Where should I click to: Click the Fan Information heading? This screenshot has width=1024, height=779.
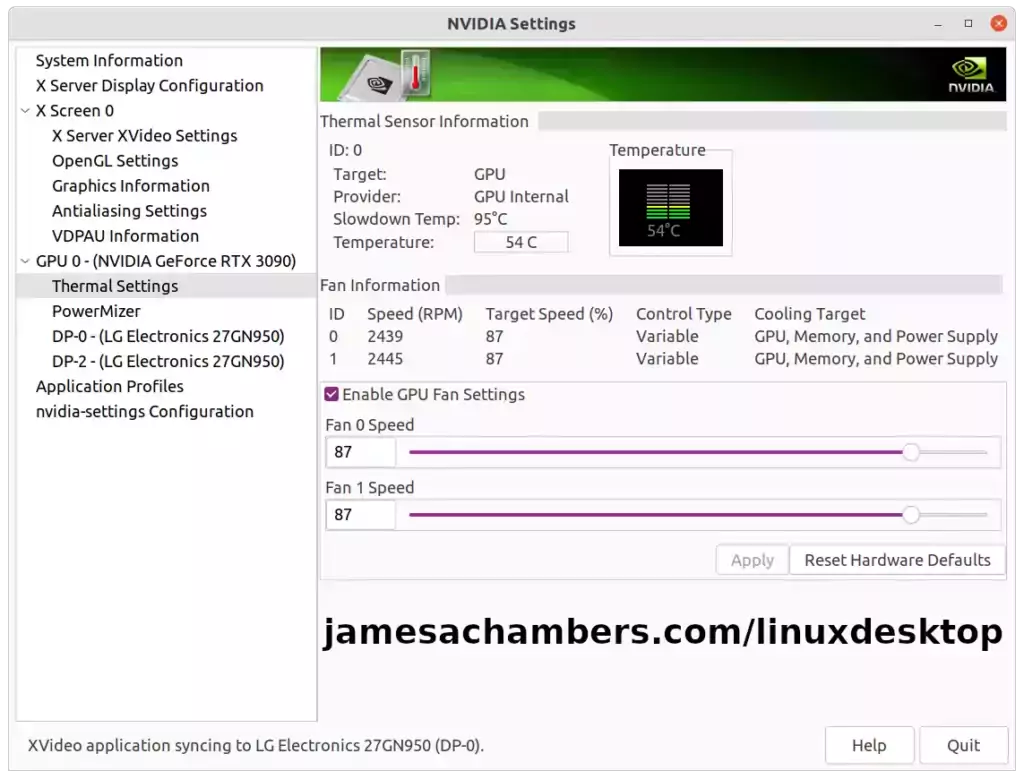pos(379,285)
